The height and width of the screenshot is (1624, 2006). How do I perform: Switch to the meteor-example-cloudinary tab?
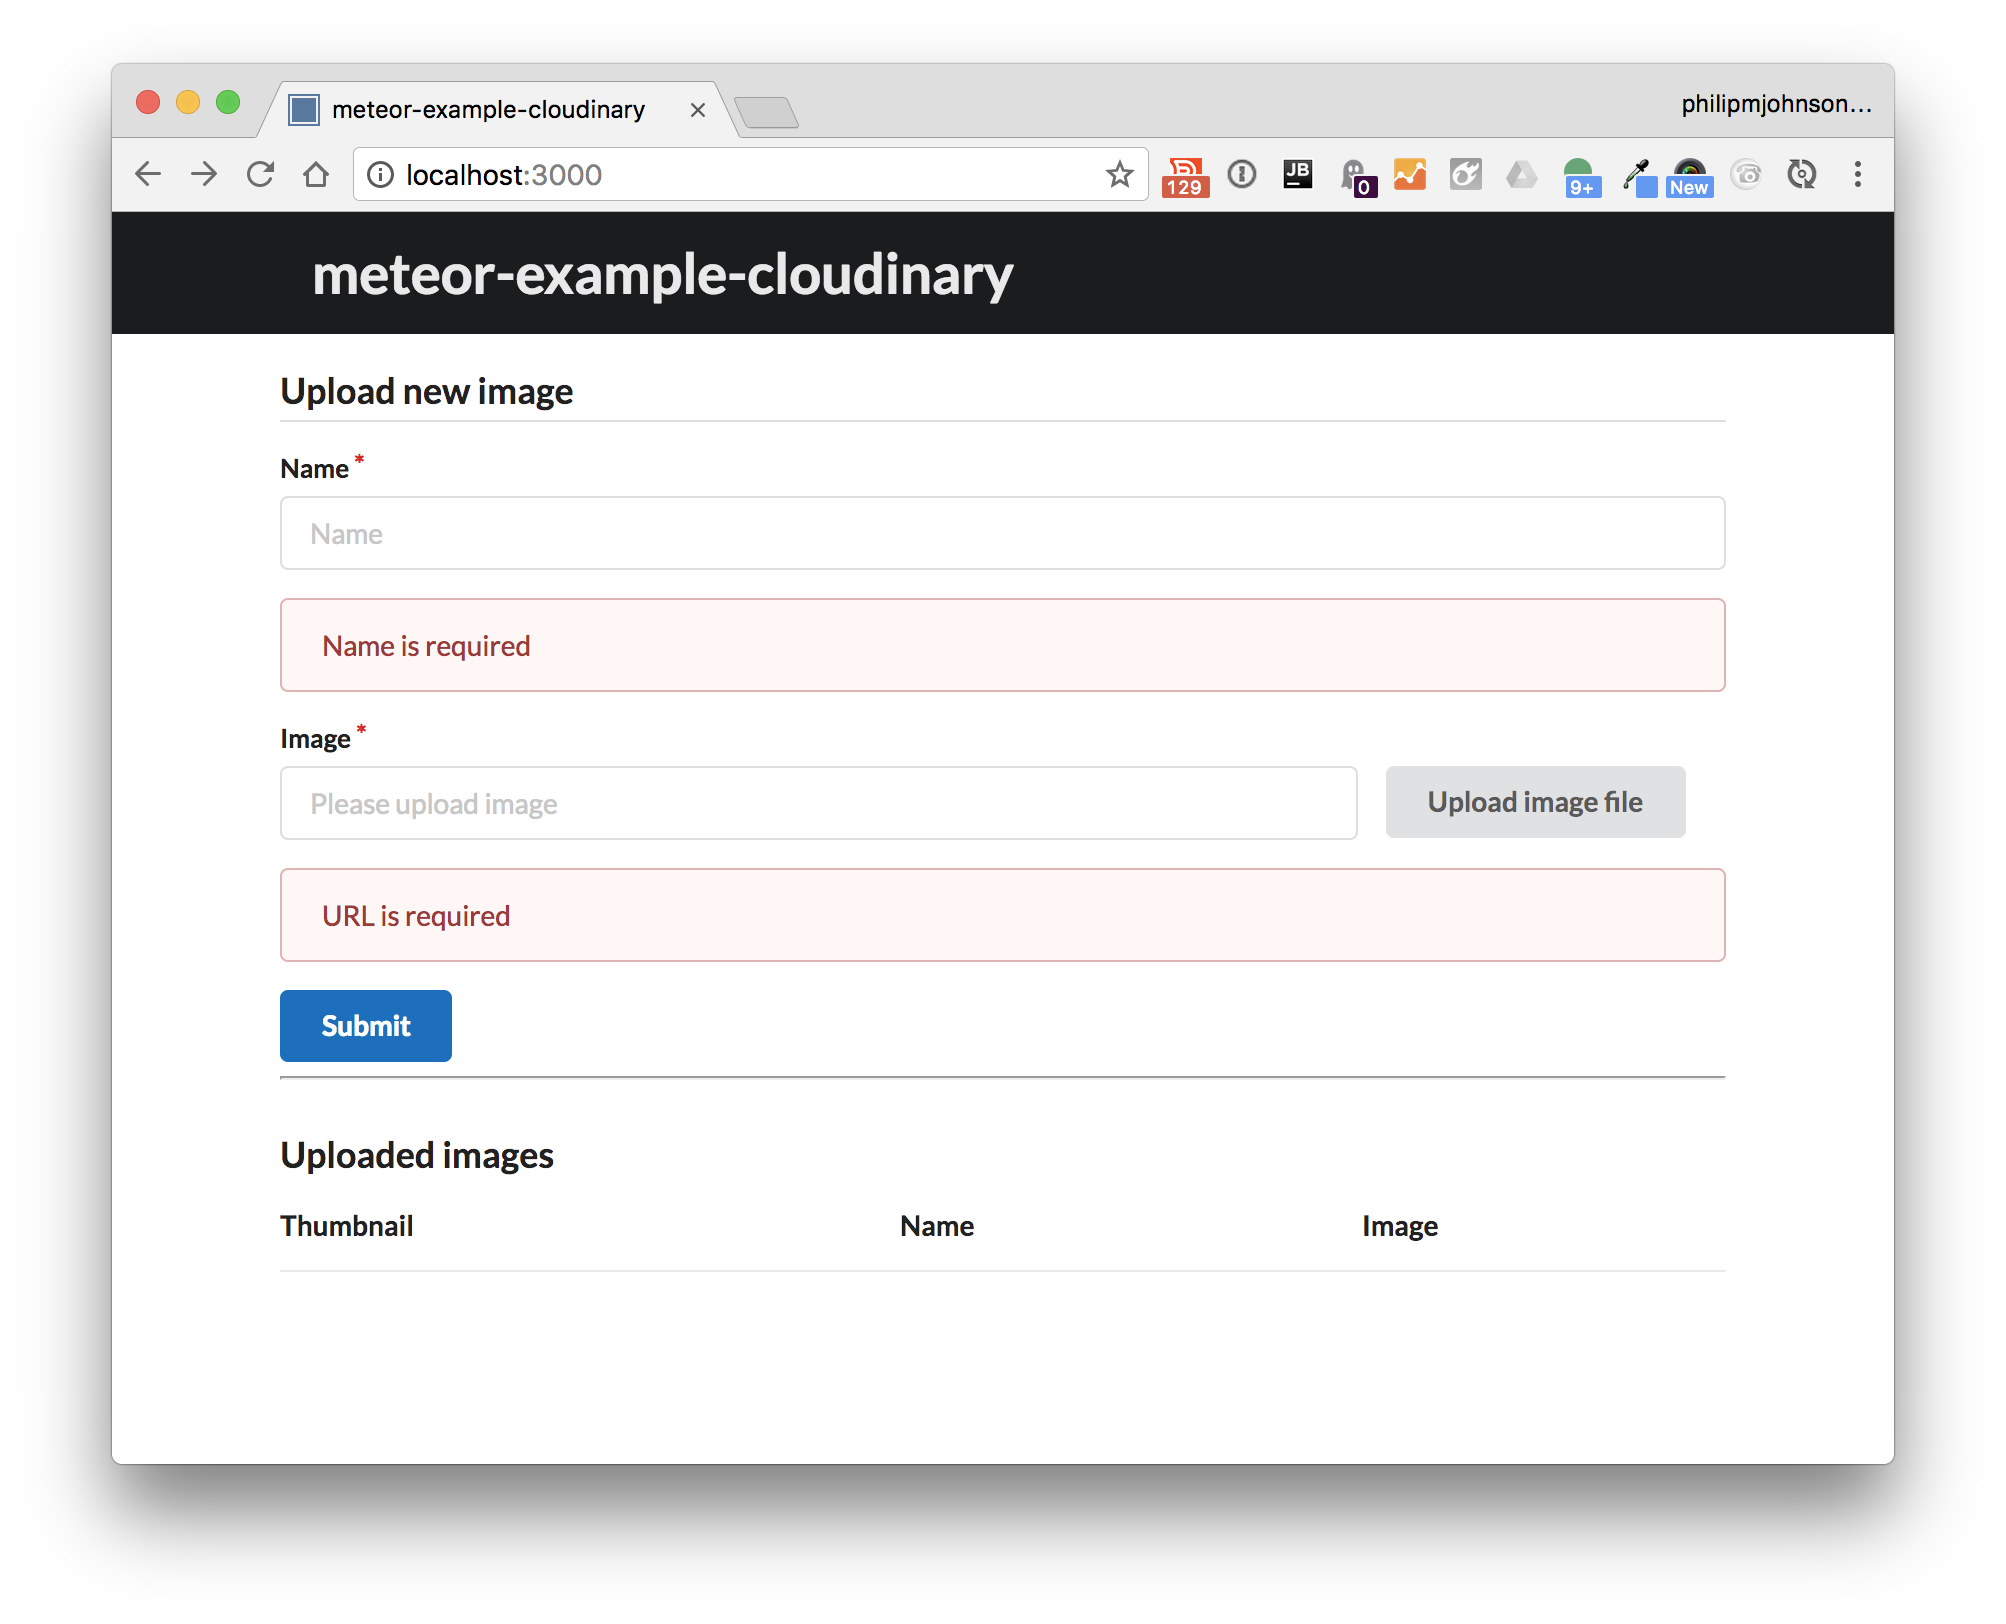tap(488, 110)
